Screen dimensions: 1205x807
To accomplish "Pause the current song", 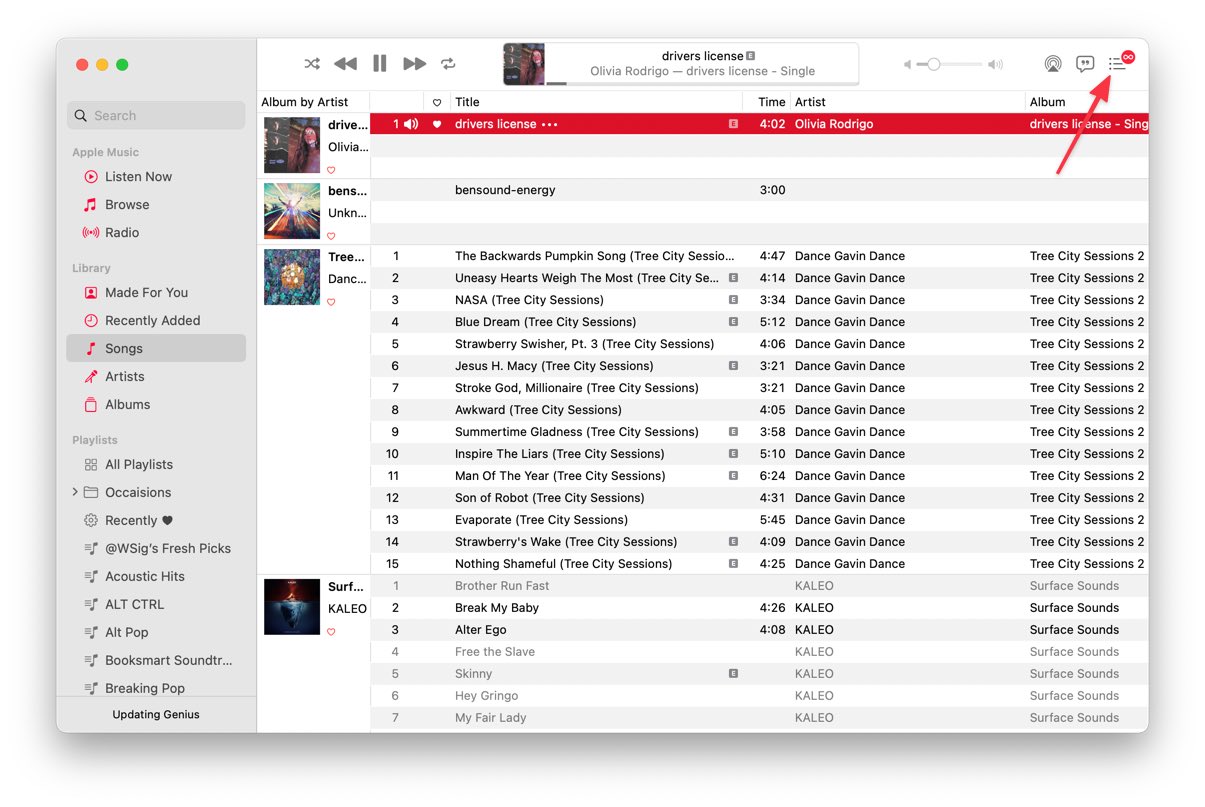I will click(380, 64).
